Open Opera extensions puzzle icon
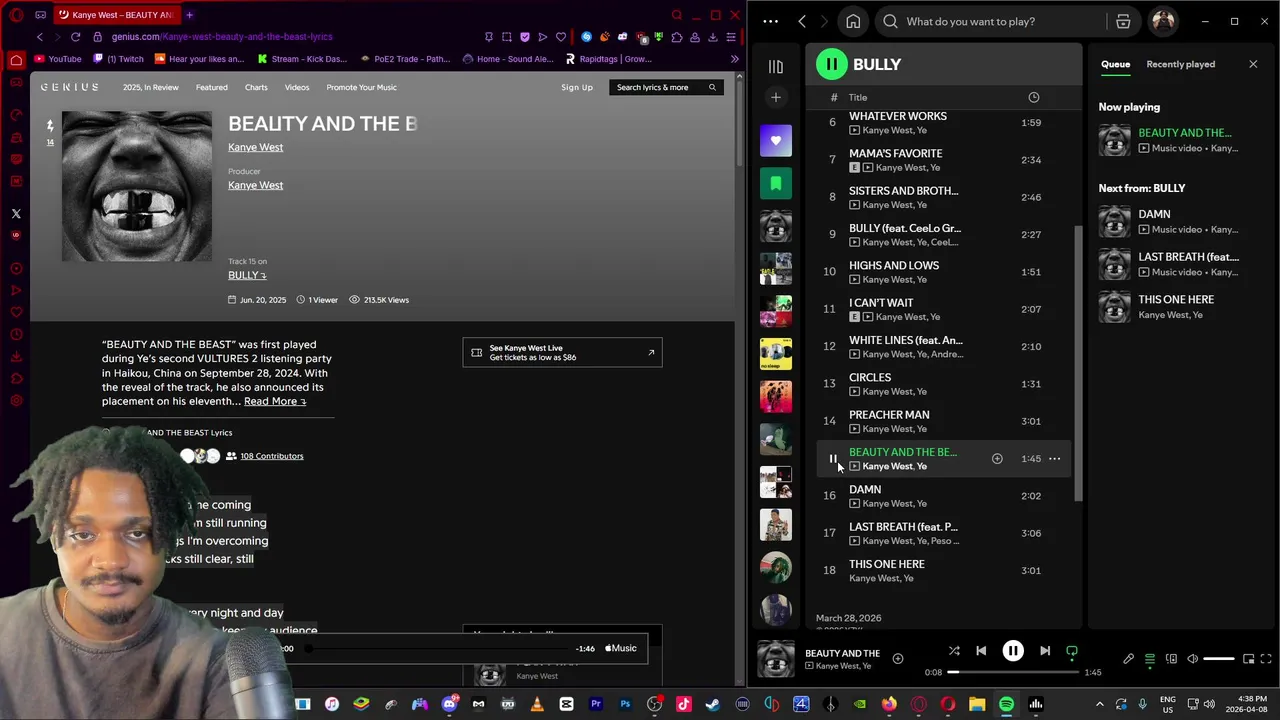The height and width of the screenshot is (720, 1280). 677,37
